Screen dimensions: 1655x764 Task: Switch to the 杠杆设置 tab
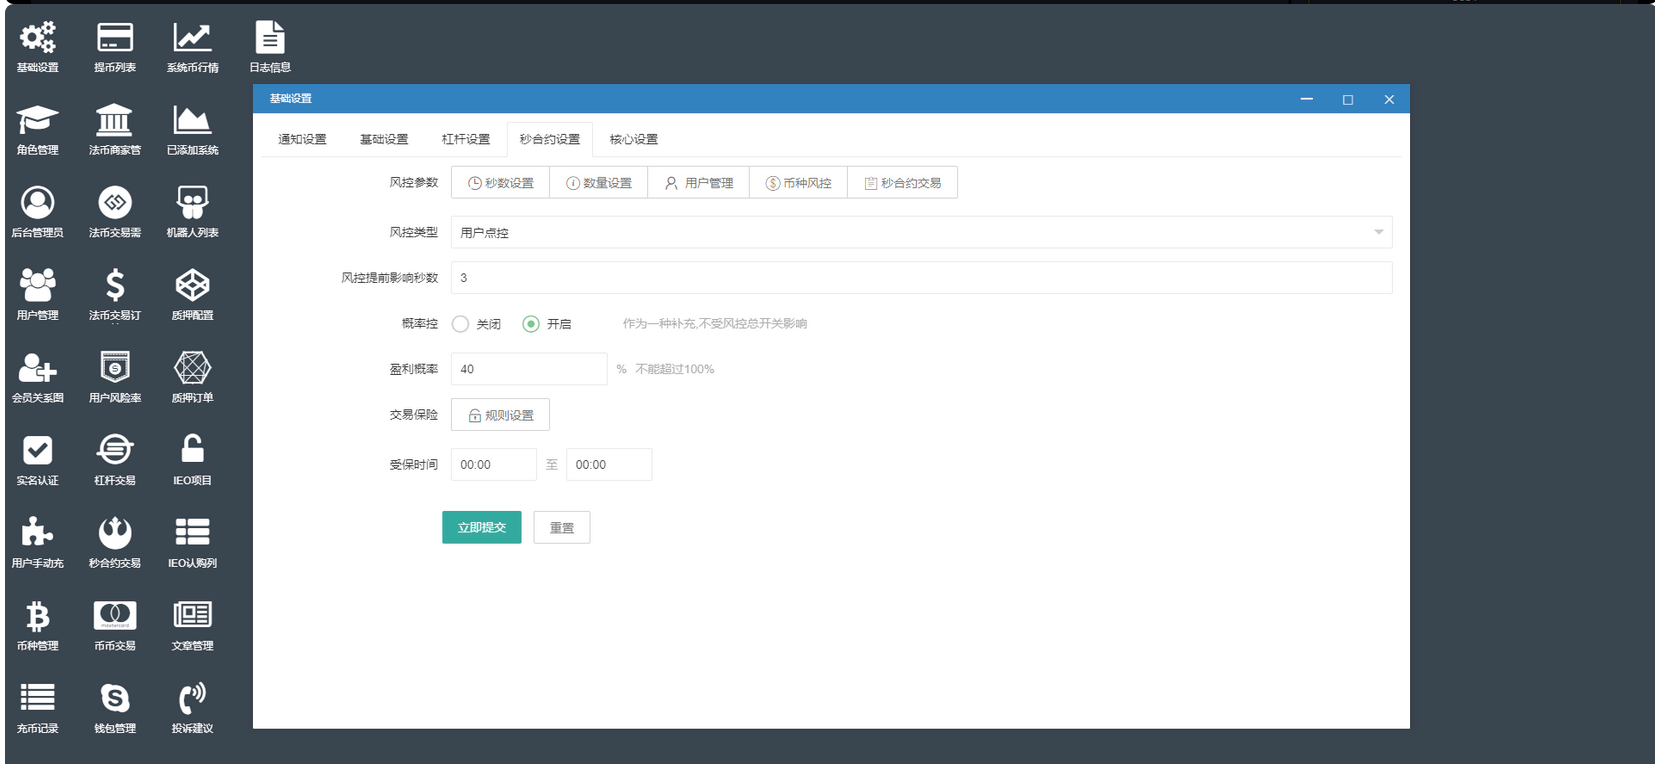coord(466,139)
